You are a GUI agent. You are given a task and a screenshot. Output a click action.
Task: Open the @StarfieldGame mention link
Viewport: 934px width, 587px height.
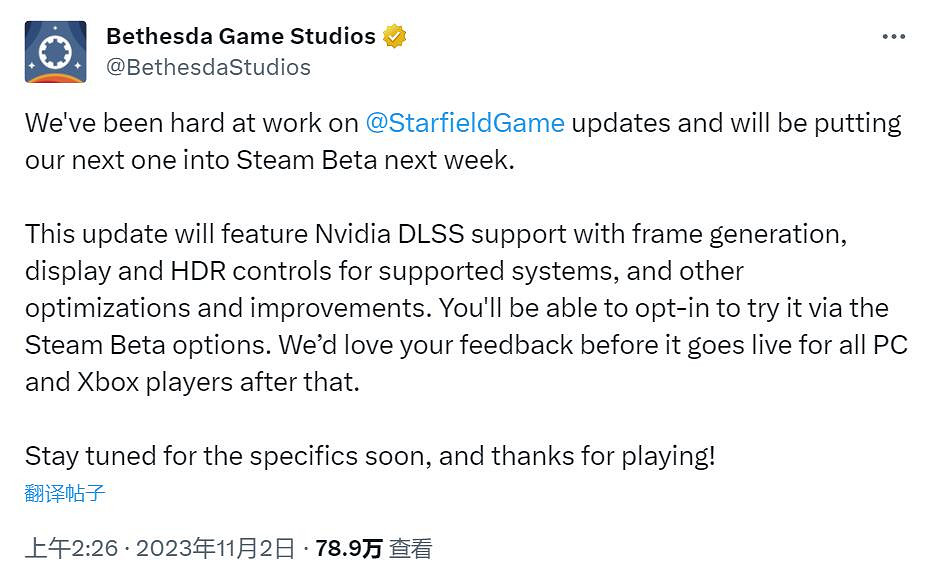[x=465, y=123]
